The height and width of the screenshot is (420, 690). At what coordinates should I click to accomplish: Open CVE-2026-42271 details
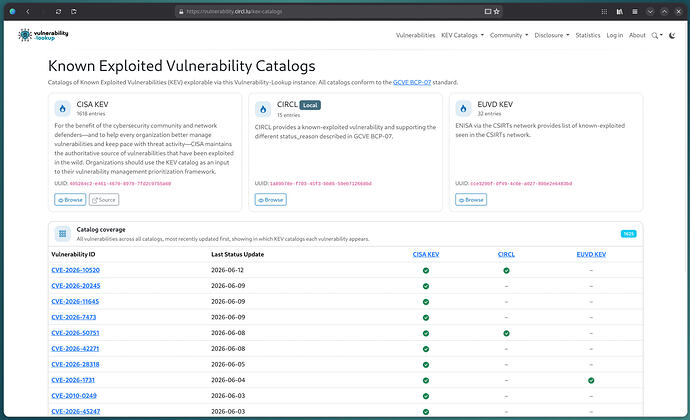coord(75,349)
